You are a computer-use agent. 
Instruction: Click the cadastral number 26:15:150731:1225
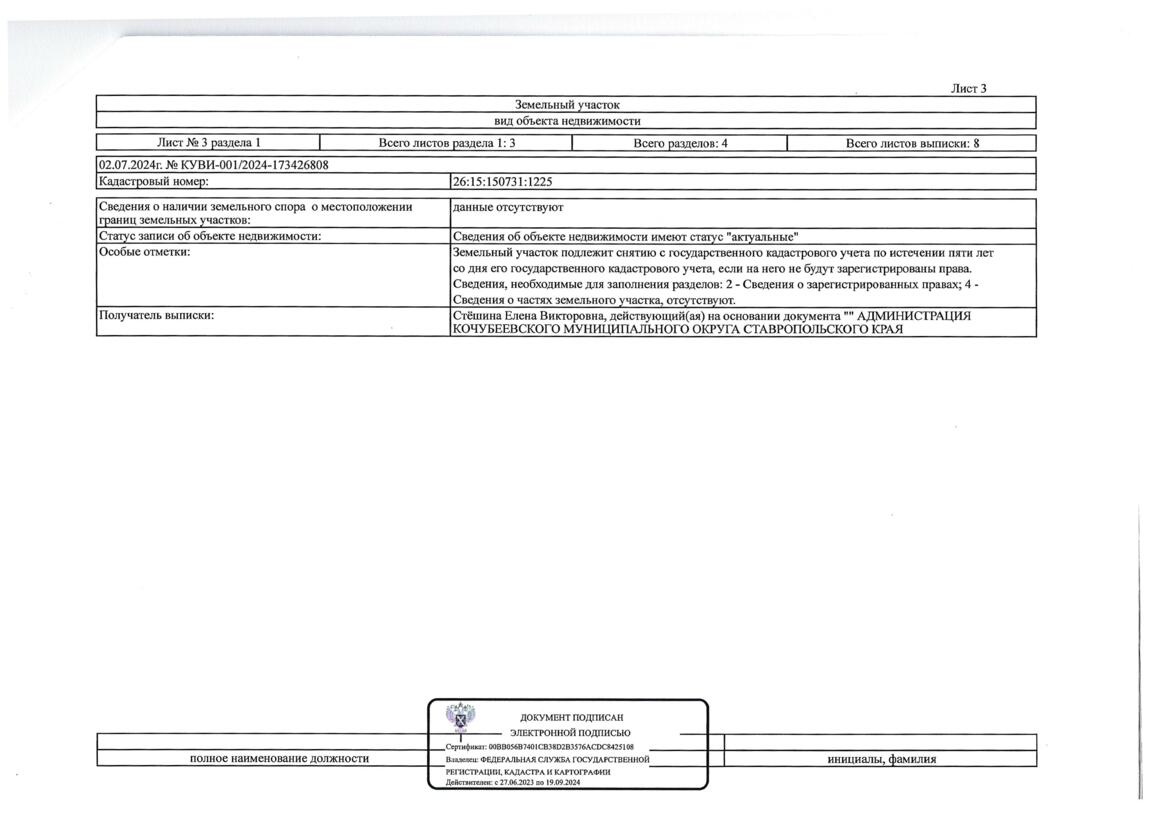click(502, 181)
